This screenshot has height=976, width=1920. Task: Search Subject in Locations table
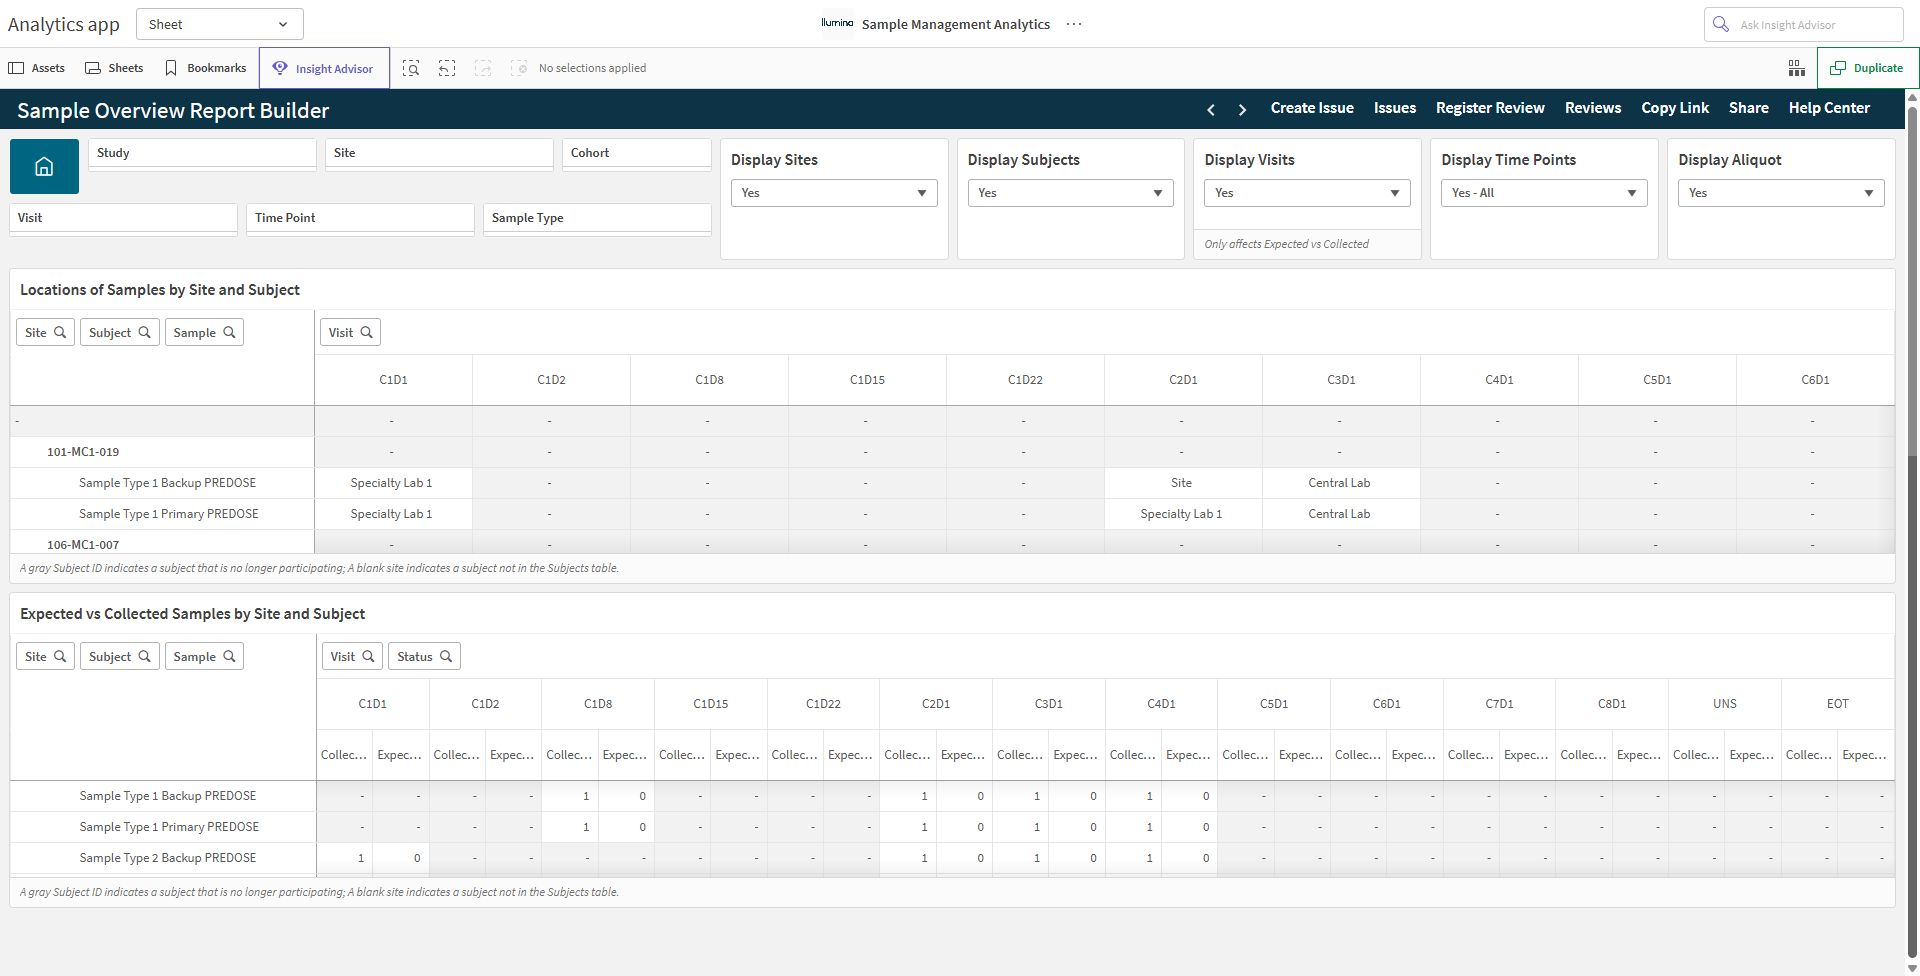[x=119, y=332]
